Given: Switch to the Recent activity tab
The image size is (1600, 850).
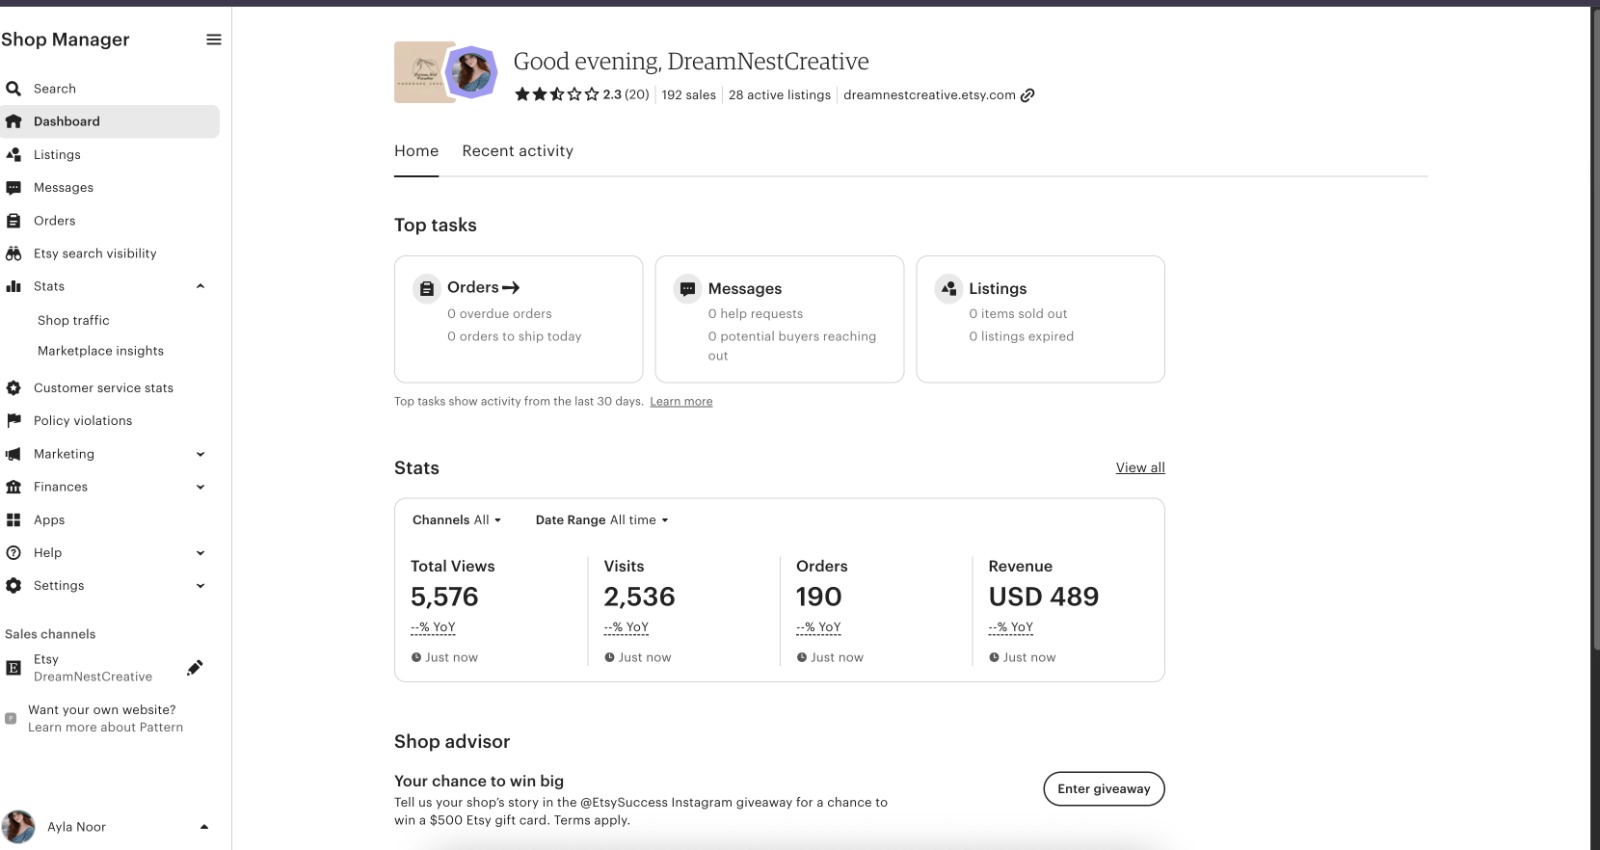Looking at the screenshot, I should point(517,151).
